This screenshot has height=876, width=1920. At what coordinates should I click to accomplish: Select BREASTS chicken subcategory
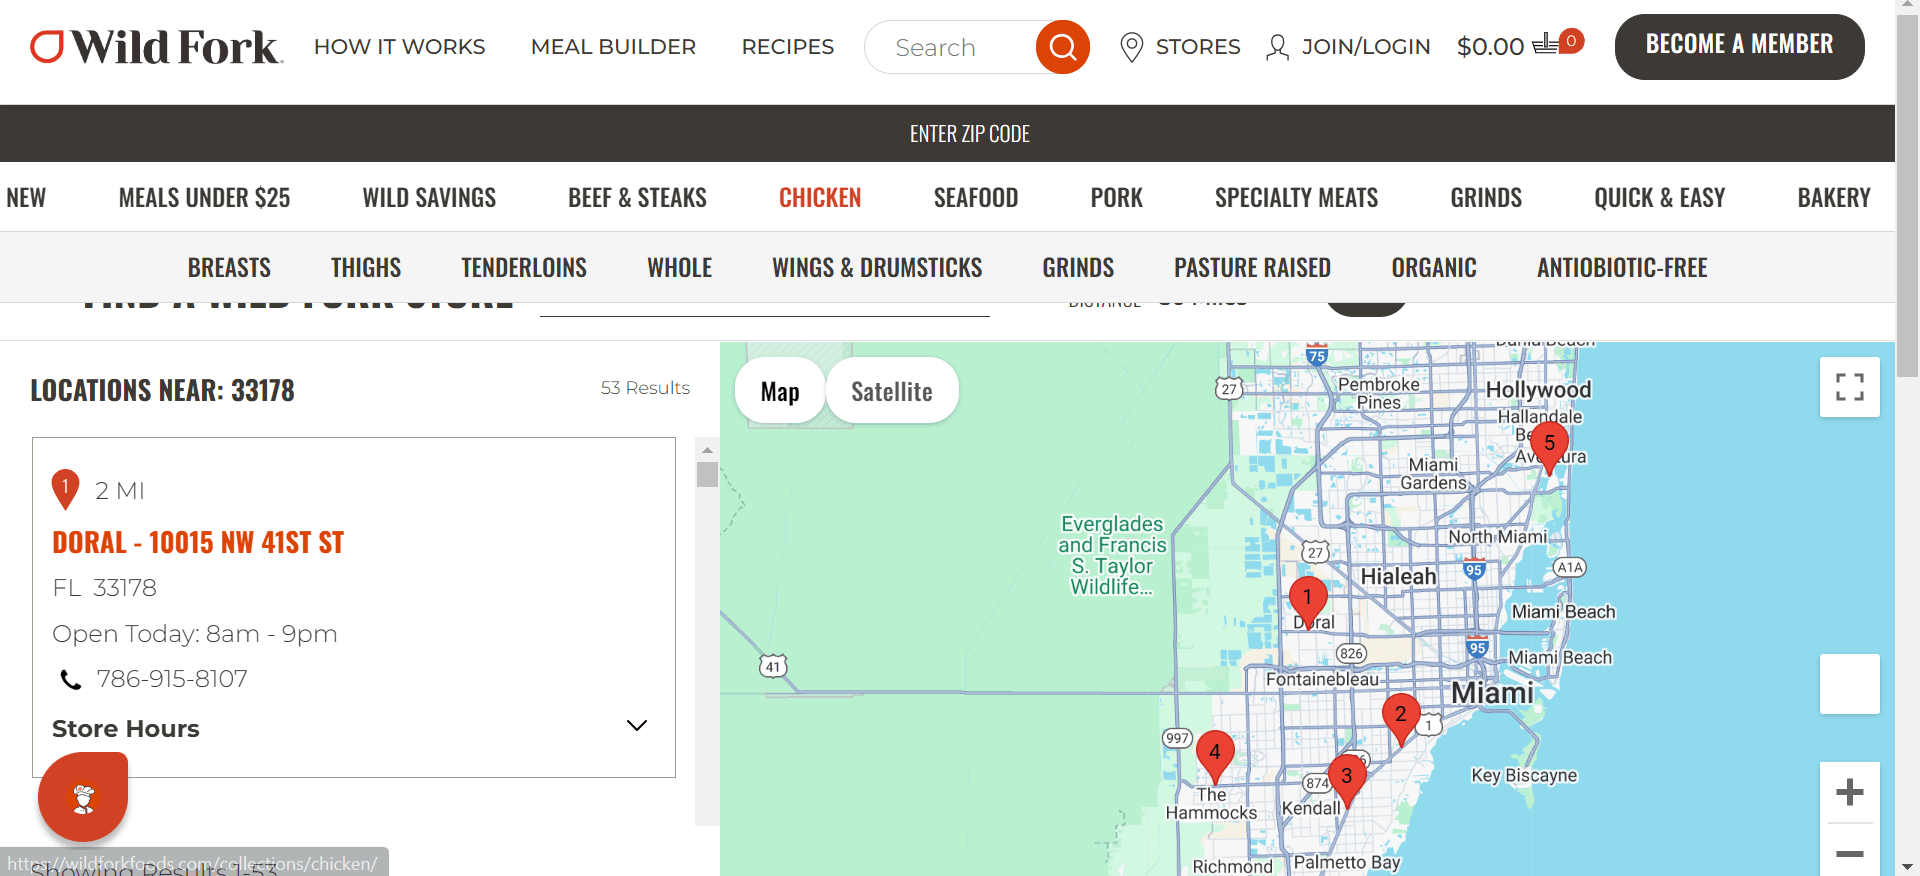click(x=229, y=268)
